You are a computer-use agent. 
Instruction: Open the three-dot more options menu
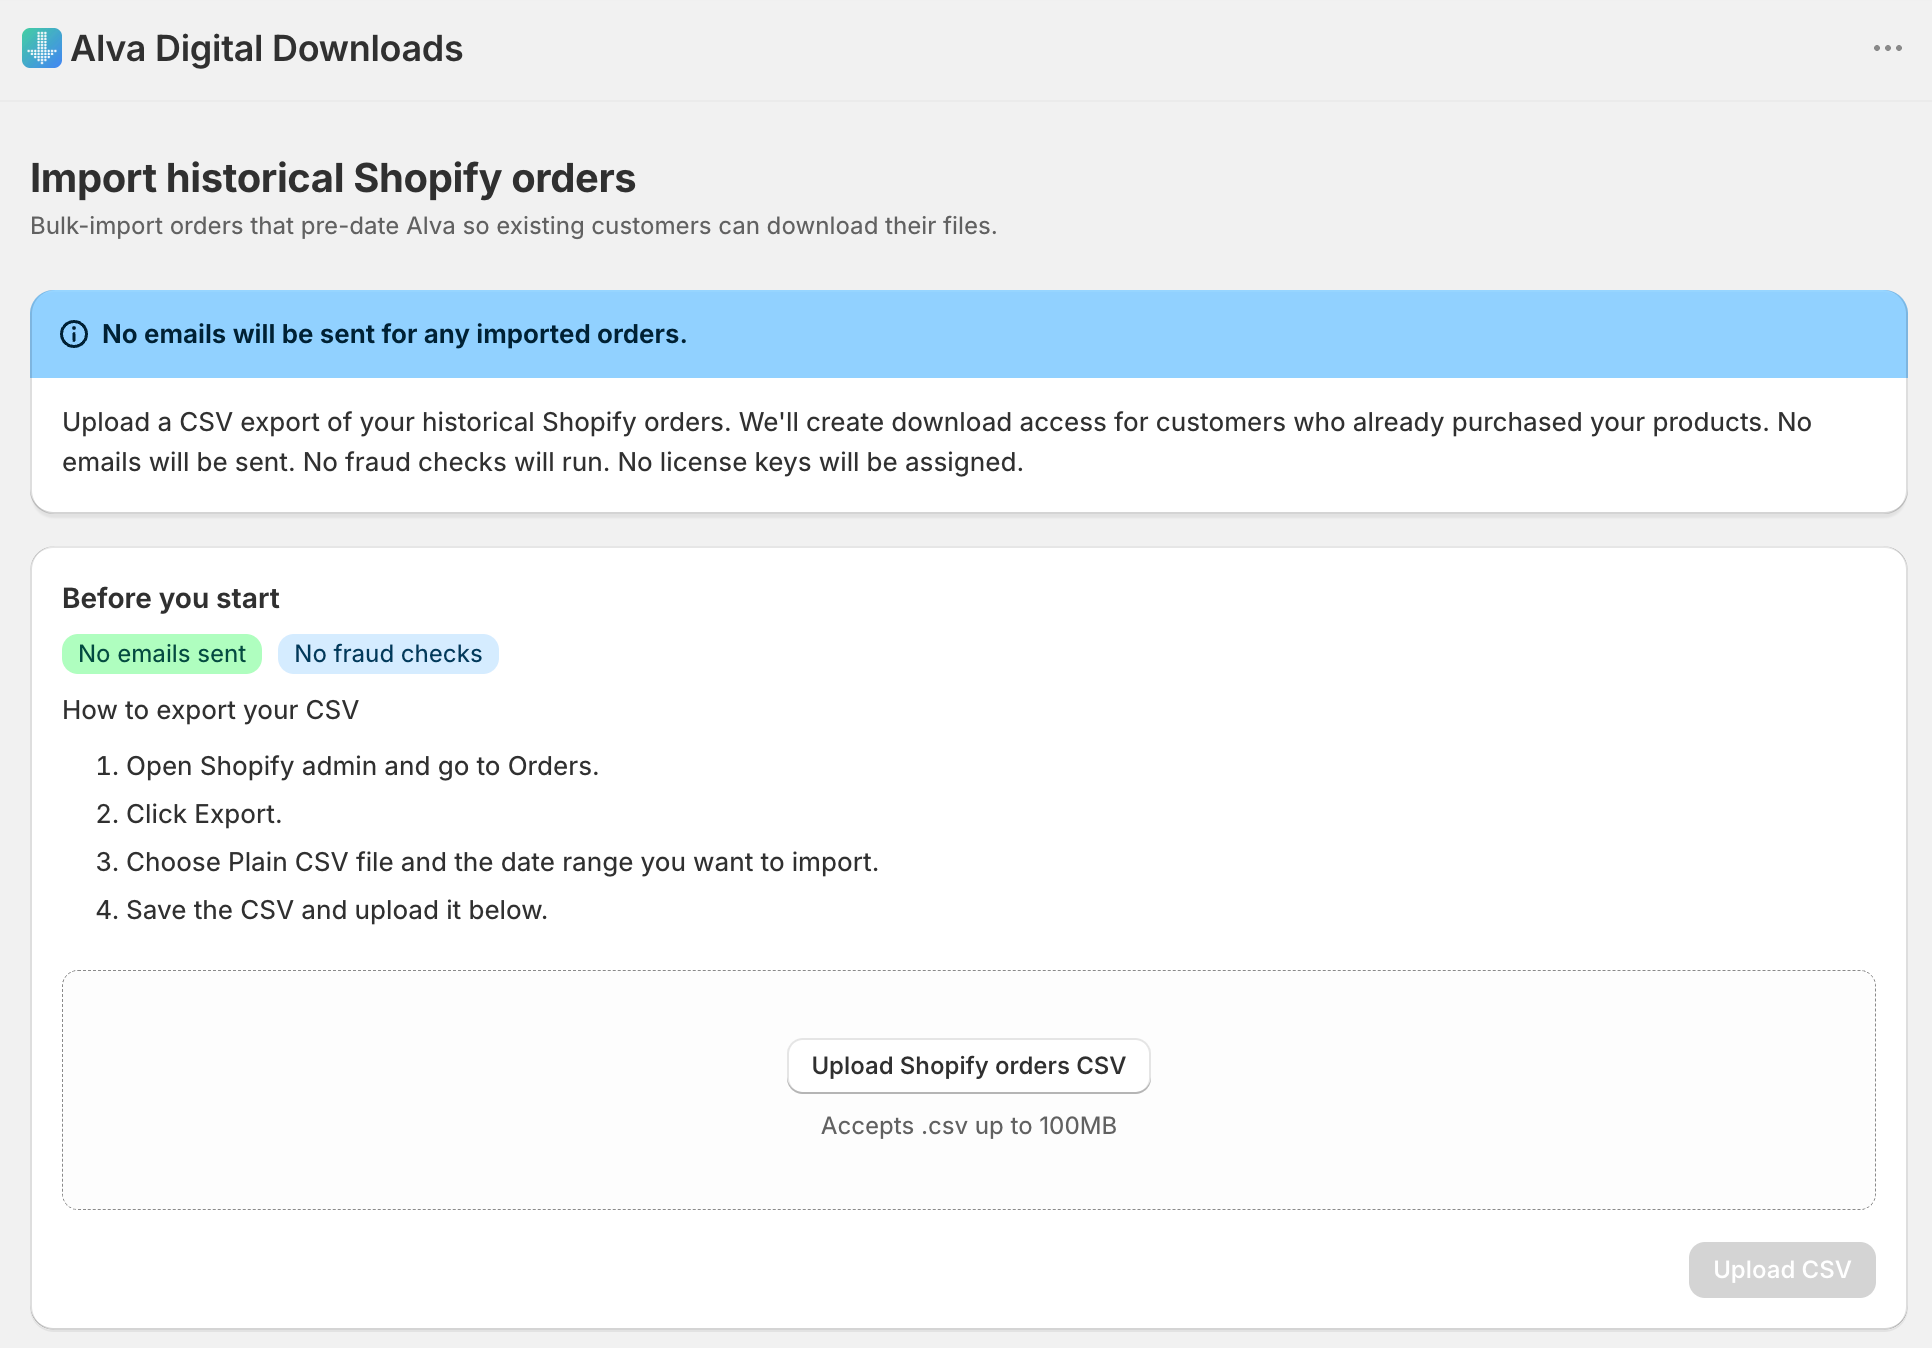click(1887, 48)
